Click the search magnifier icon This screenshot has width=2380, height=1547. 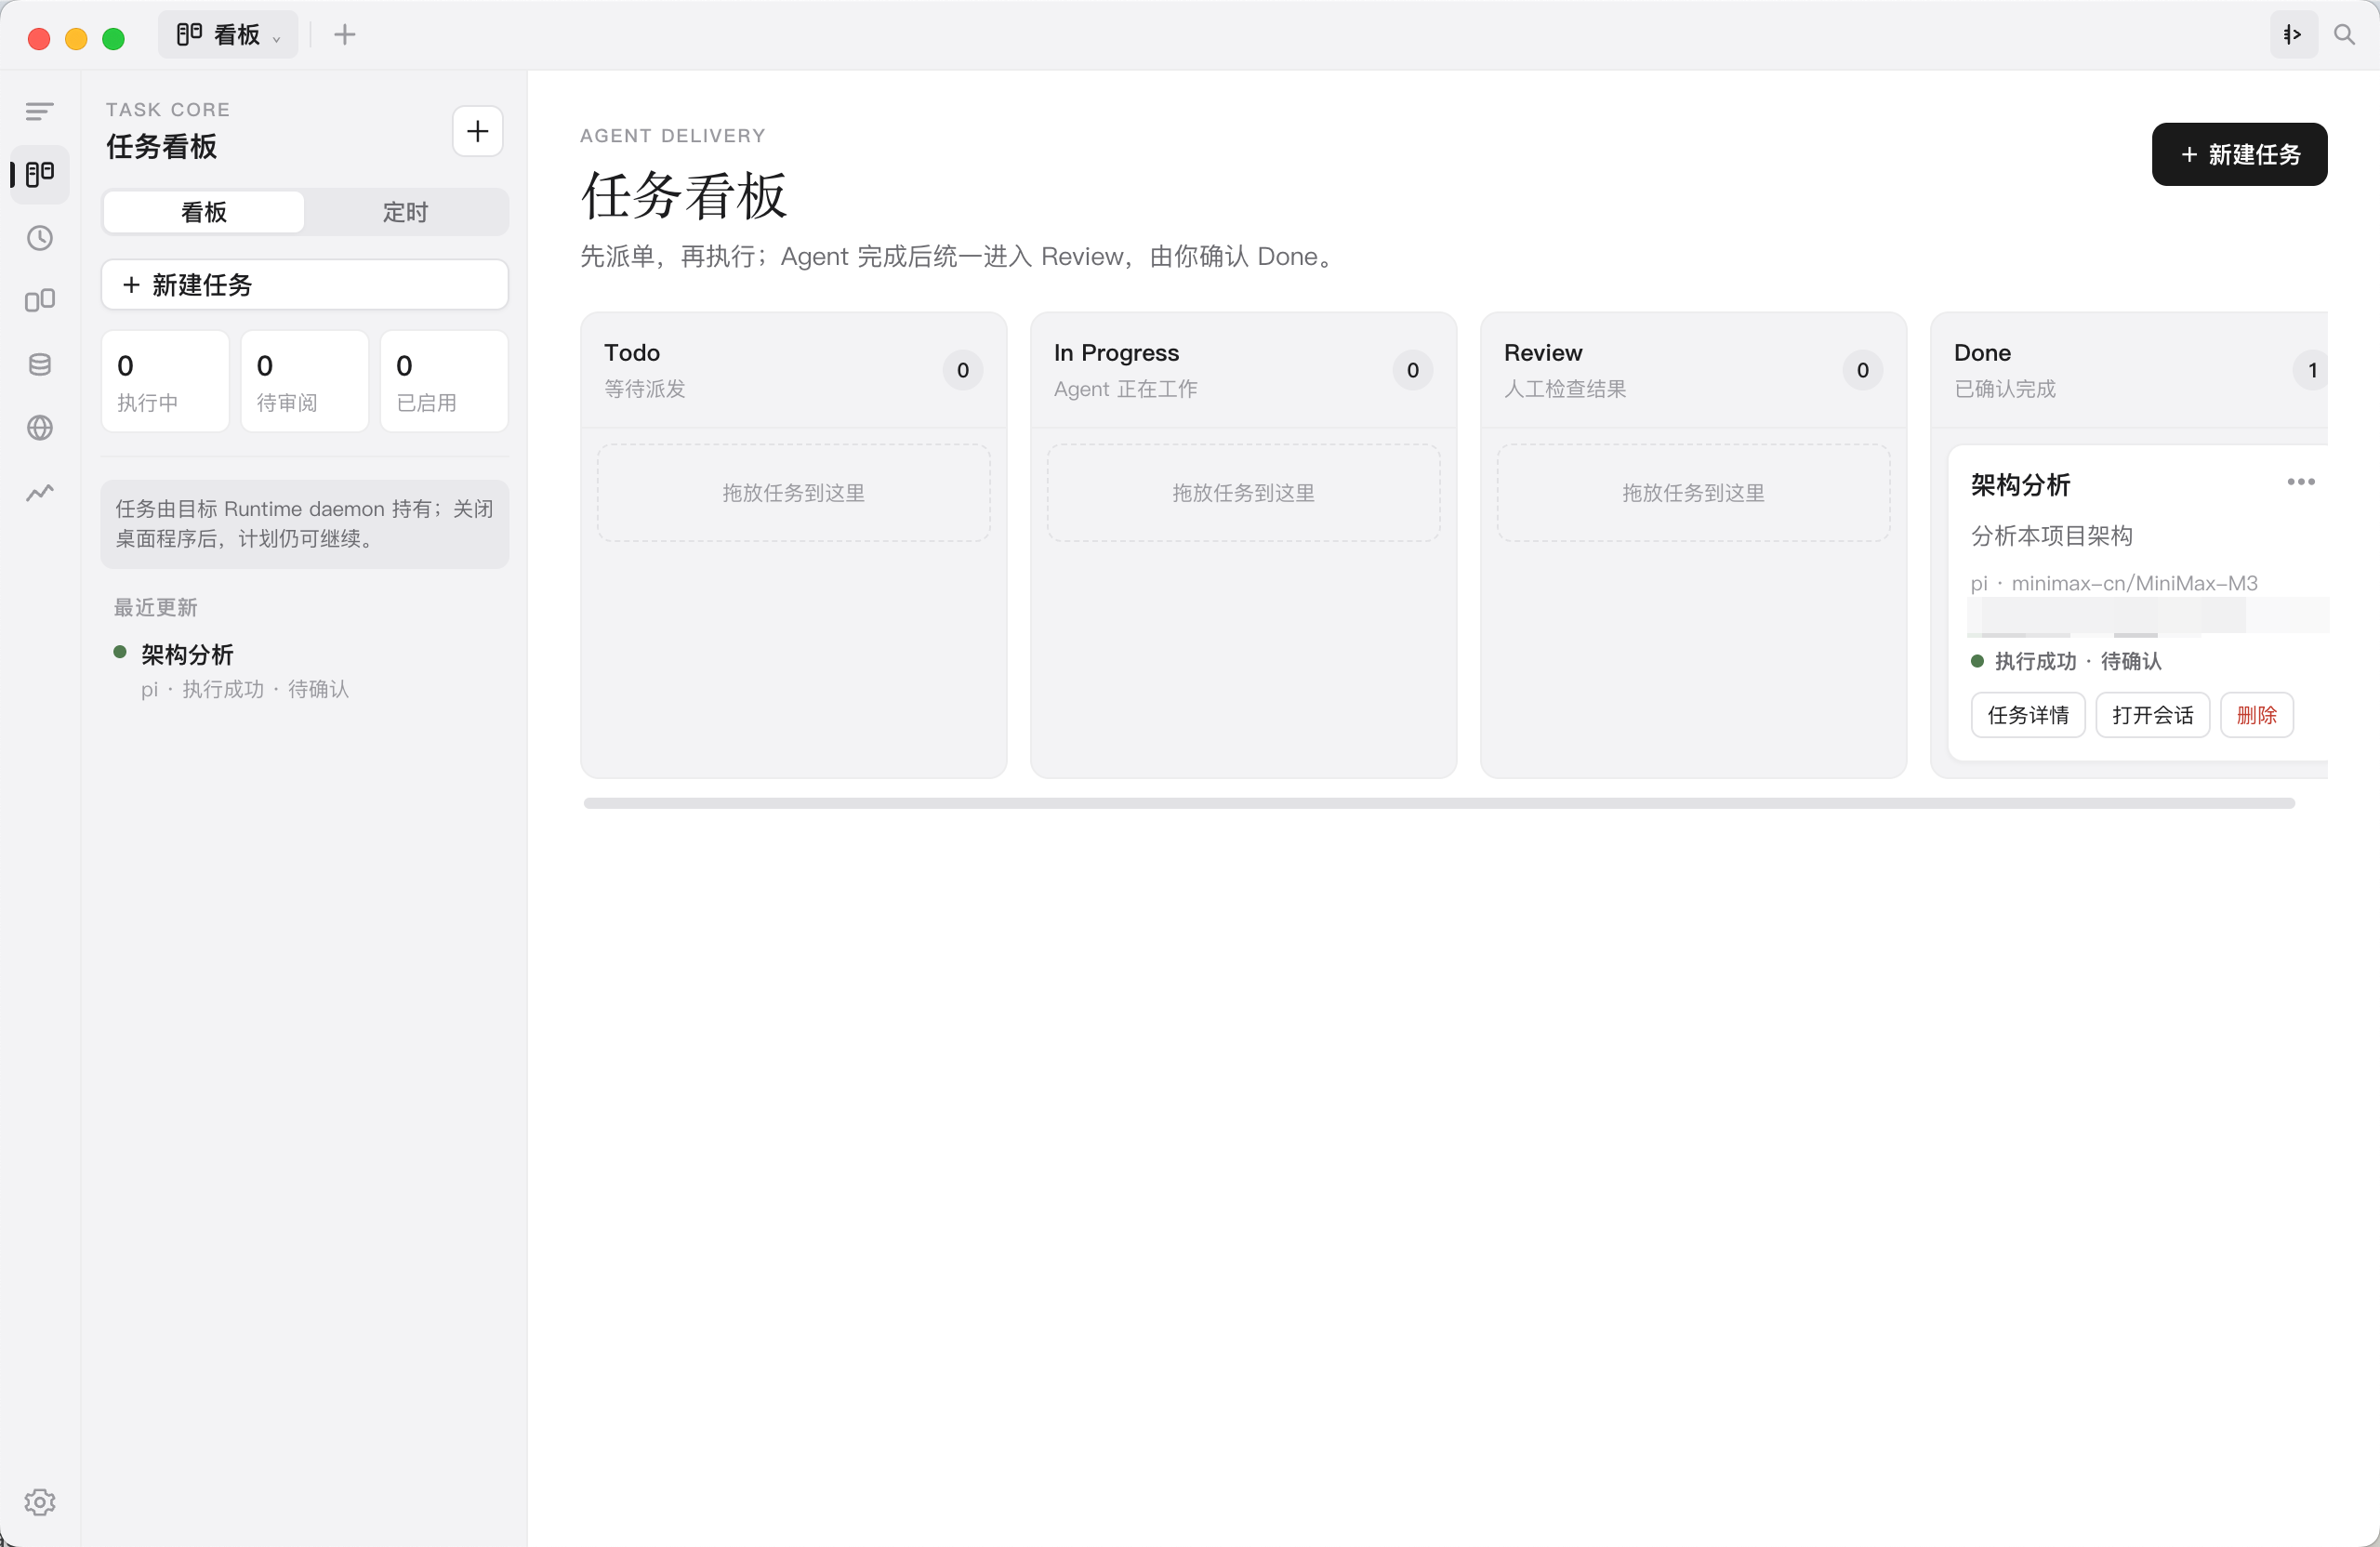tap(2343, 35)
